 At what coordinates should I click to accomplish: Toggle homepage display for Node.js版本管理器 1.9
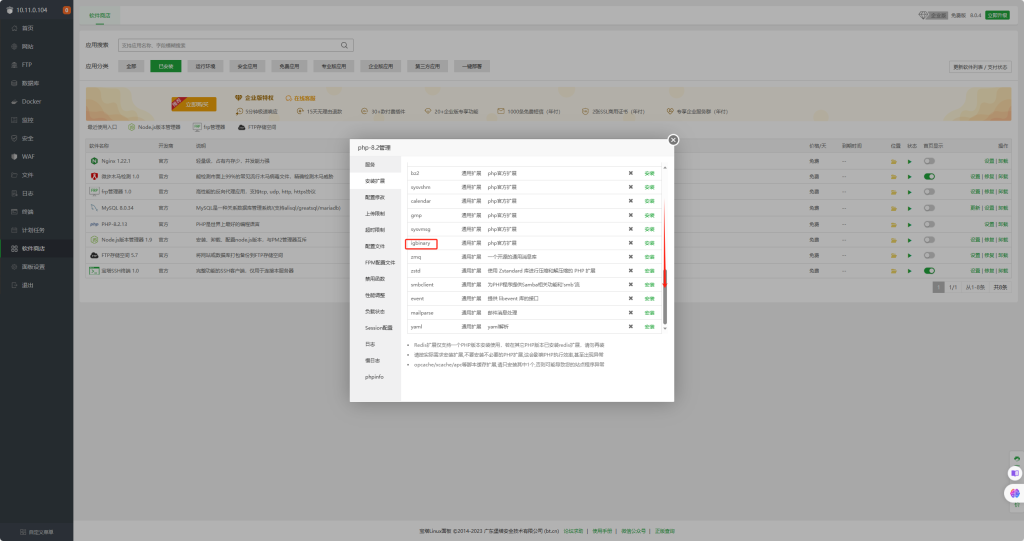[x=929, y=239]
